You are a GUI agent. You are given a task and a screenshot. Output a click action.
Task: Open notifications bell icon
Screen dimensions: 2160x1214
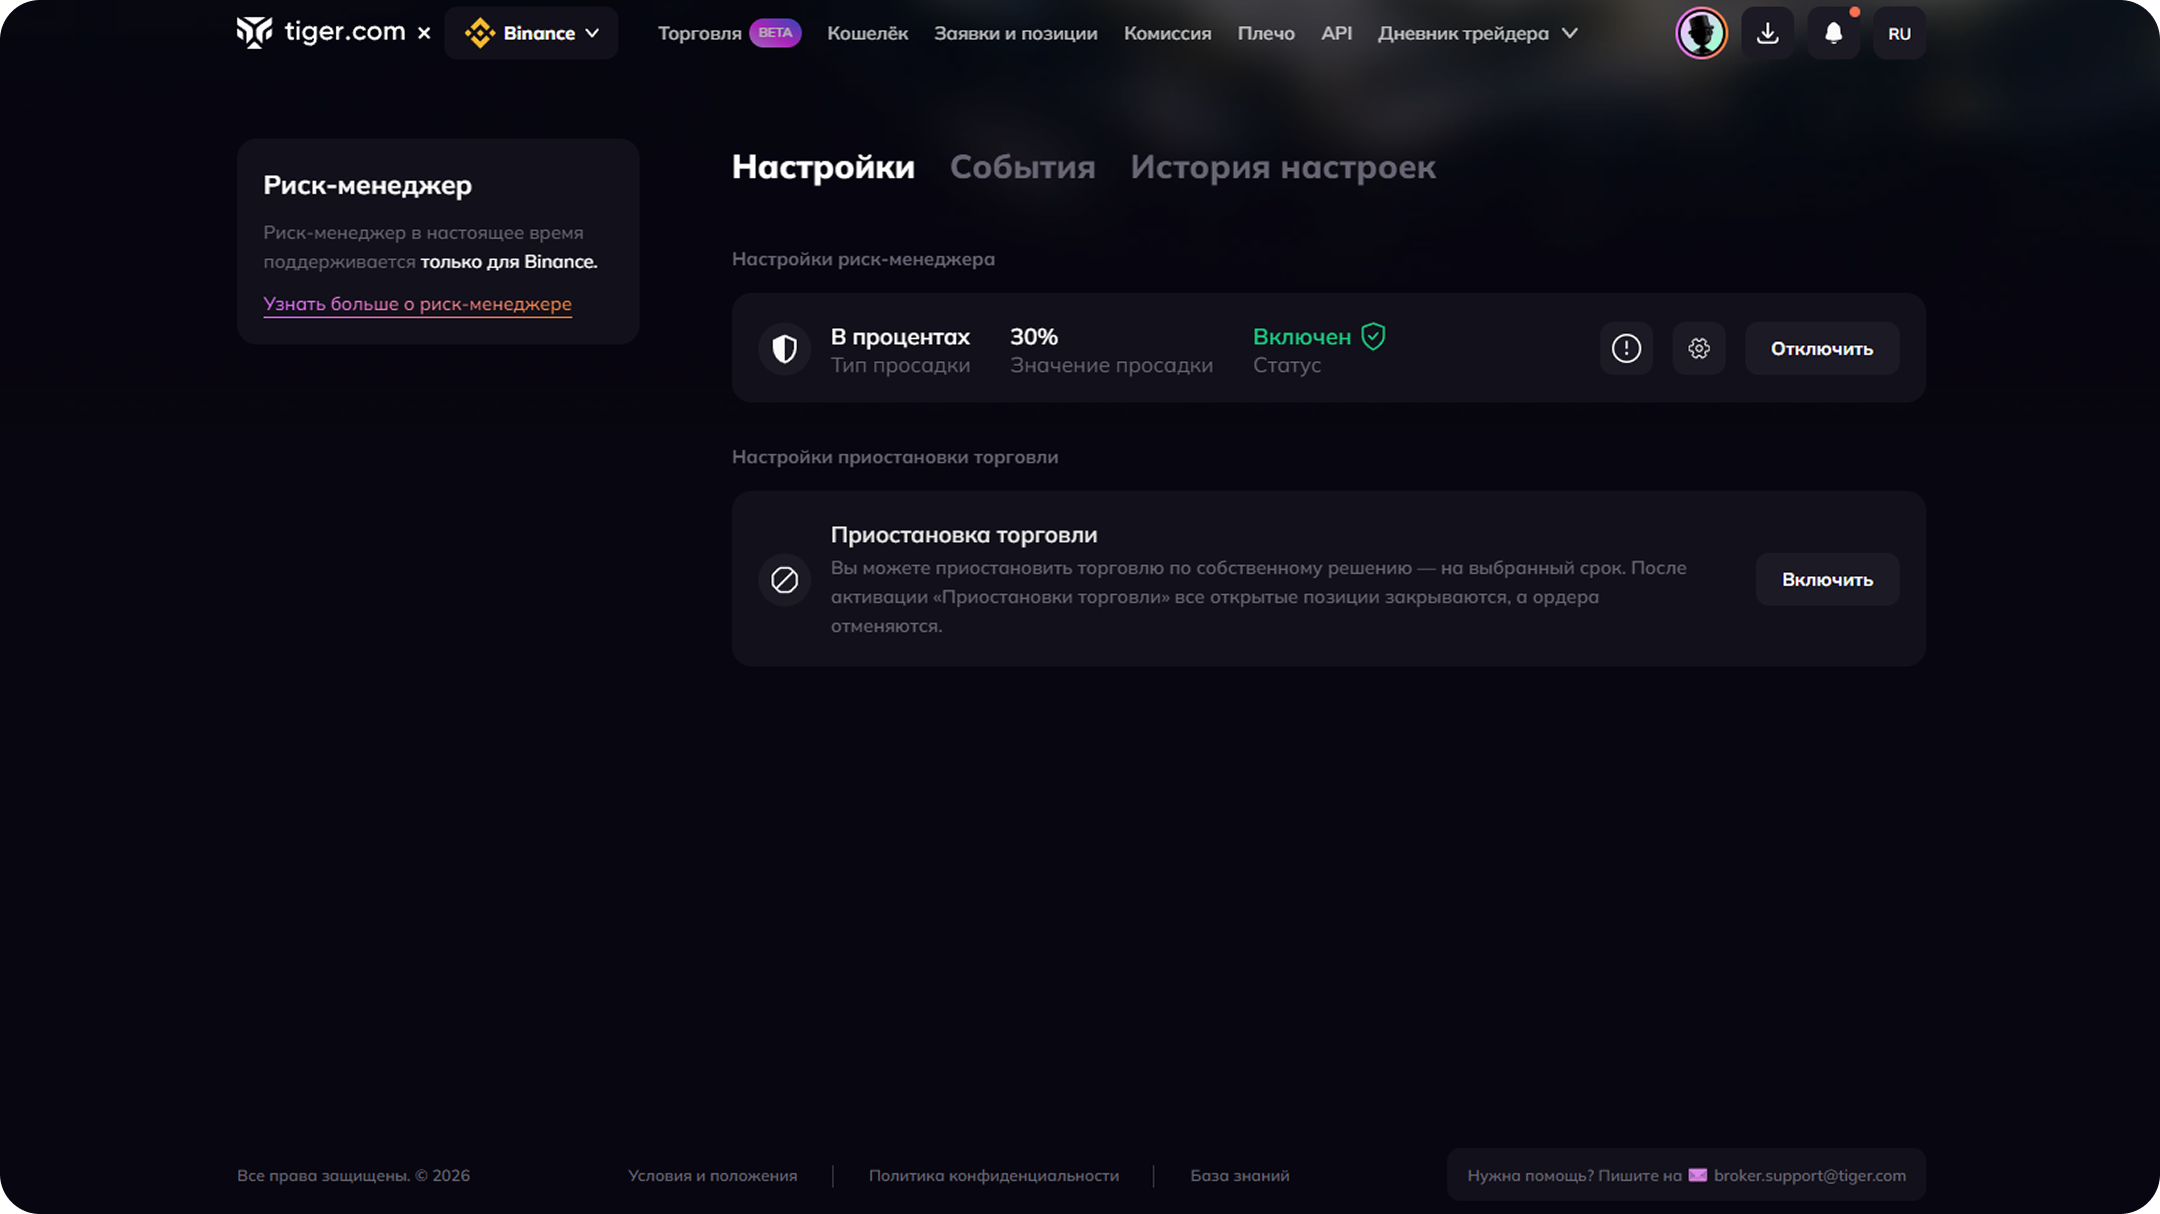pos(1833,33)
